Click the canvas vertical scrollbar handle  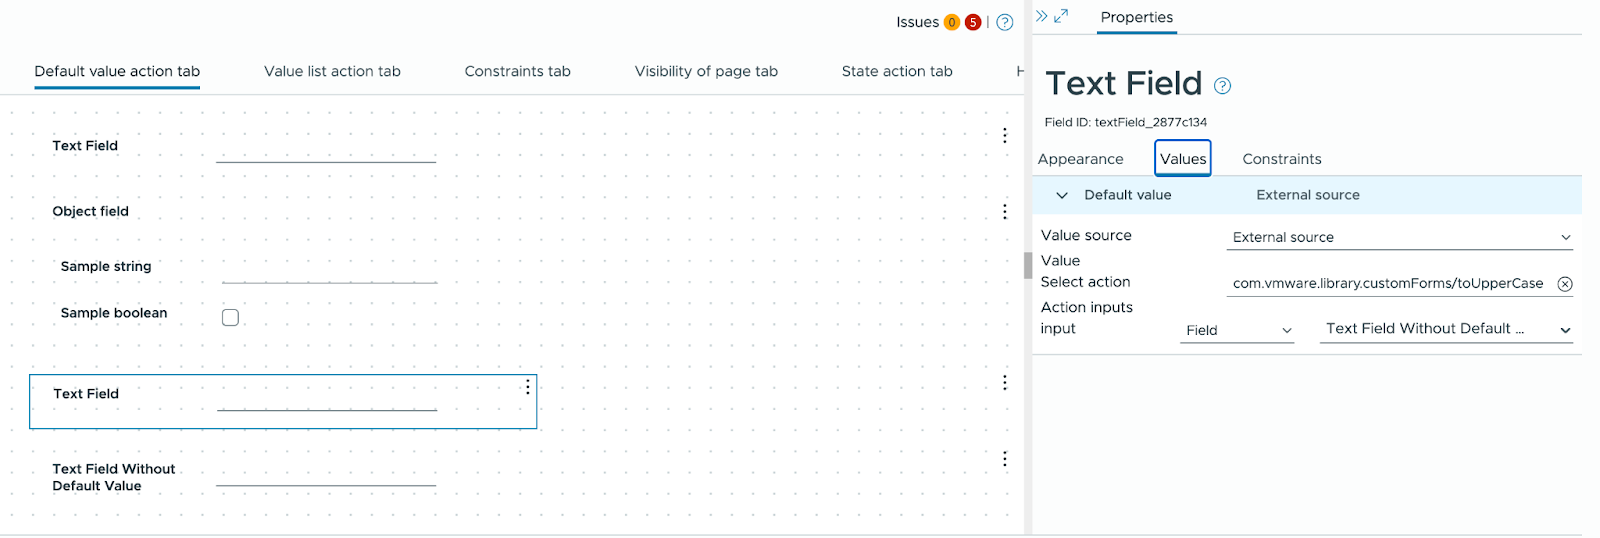(x=1027, y=265)
